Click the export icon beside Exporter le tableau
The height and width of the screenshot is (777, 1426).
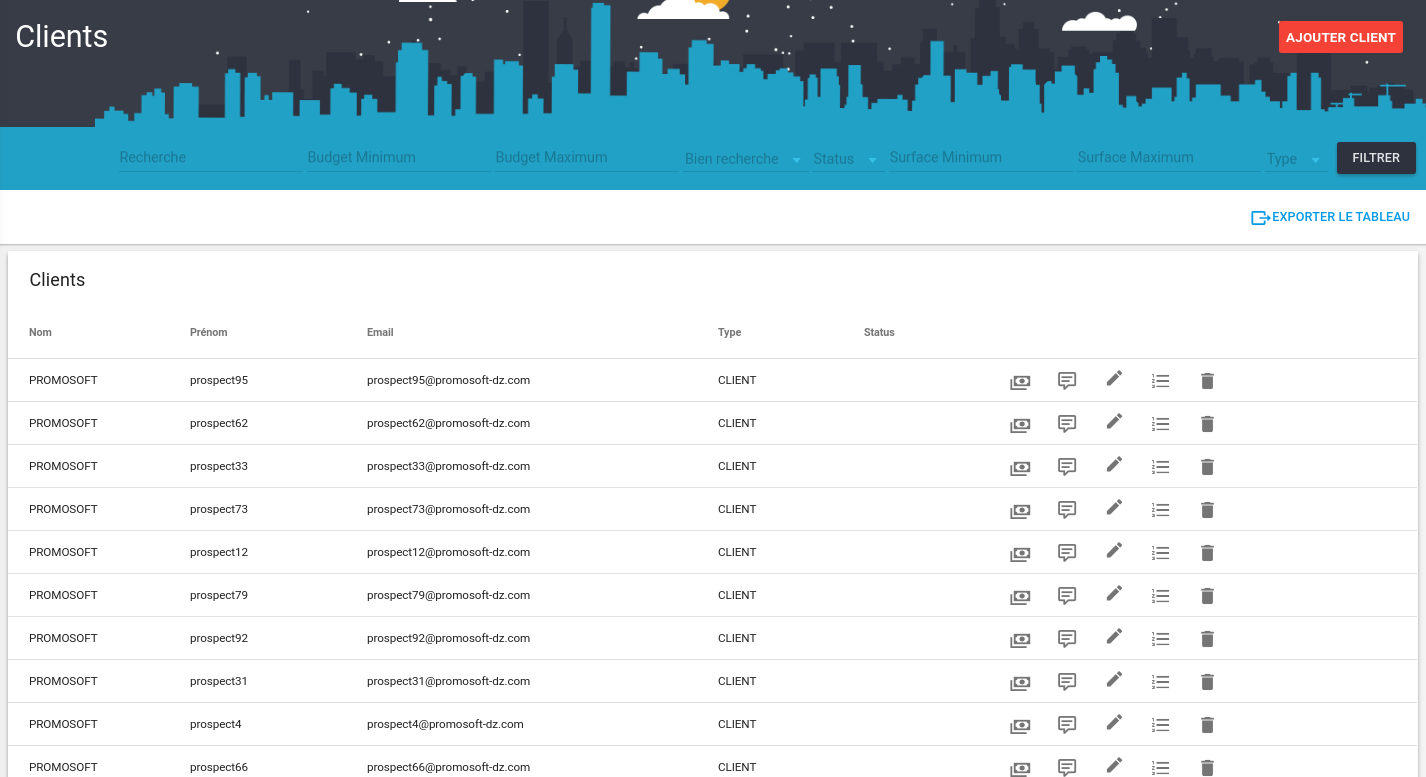[1260, 217]
